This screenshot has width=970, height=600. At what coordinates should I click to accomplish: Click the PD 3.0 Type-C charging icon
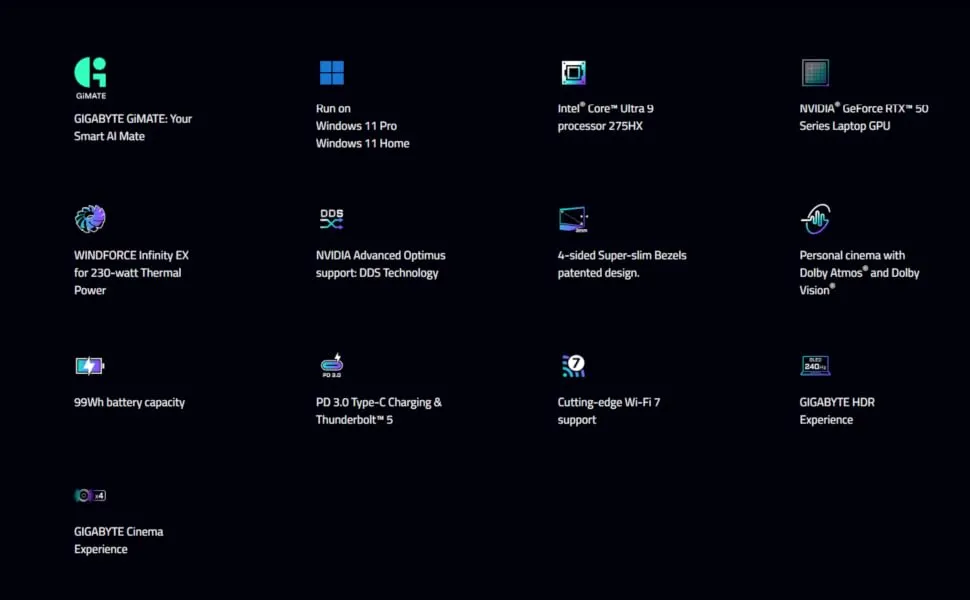[332, 366]
